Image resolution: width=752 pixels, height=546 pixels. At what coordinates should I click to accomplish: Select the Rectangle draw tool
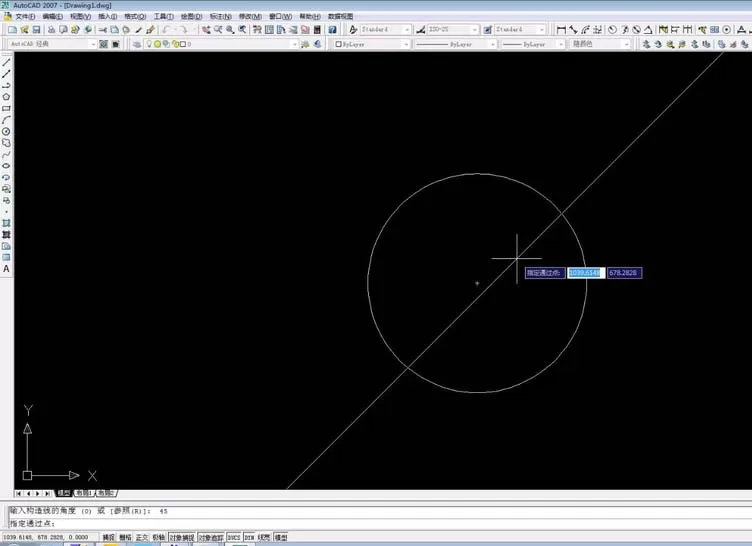click(6, 108)
